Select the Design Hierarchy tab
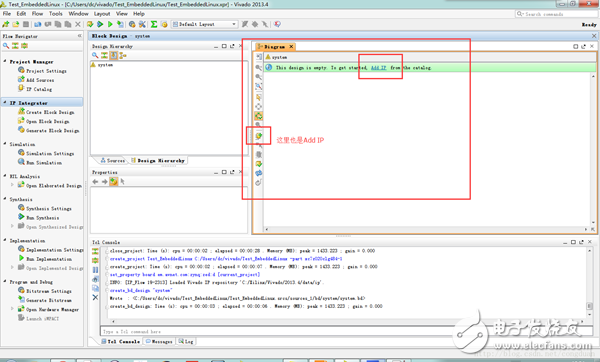The width and height of the screenshot is (600, 362). (158, 161)
